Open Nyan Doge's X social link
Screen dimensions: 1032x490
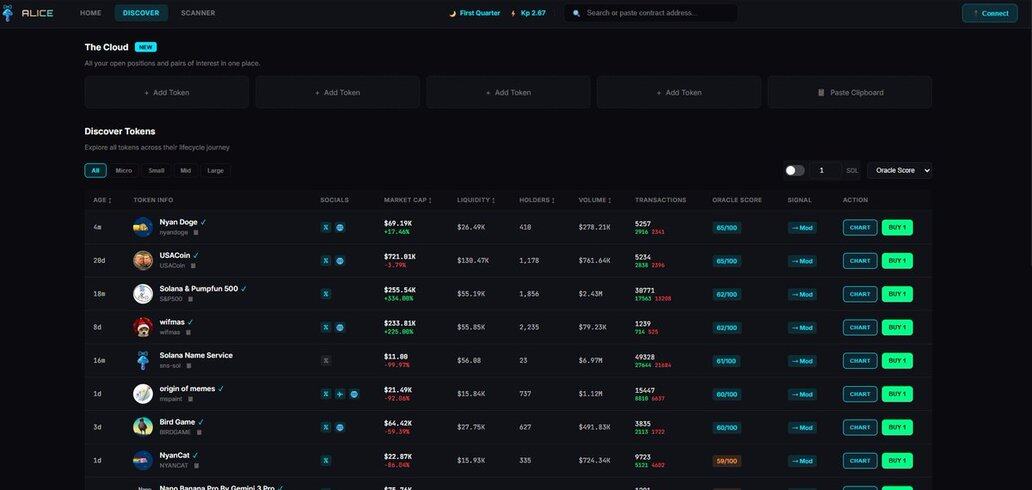pyautogui.click(x=326, y=228)
